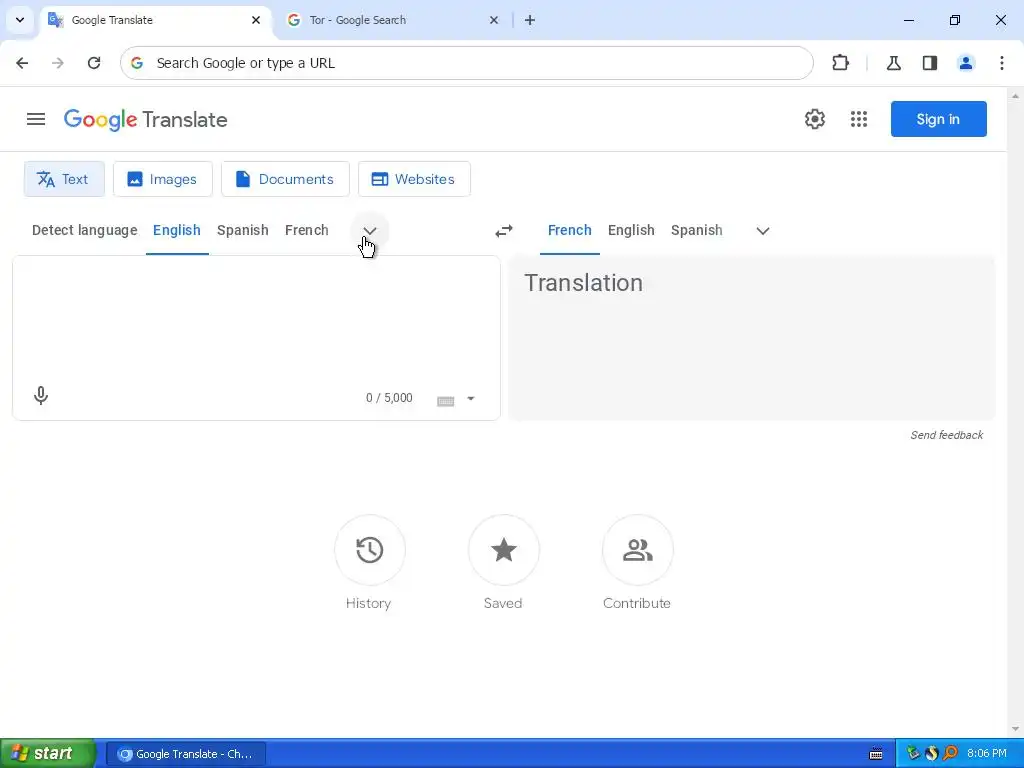Switch to Documents translation mode

click(285, 179)
